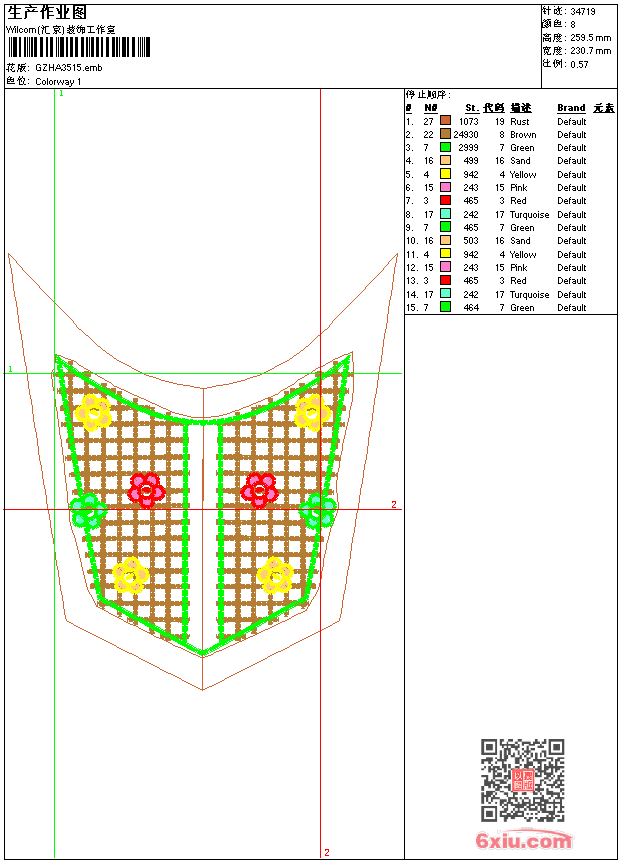Click the barcode under the Wilcom title
Viewport: 620px width, 860px height.
[x=79, y=47]
